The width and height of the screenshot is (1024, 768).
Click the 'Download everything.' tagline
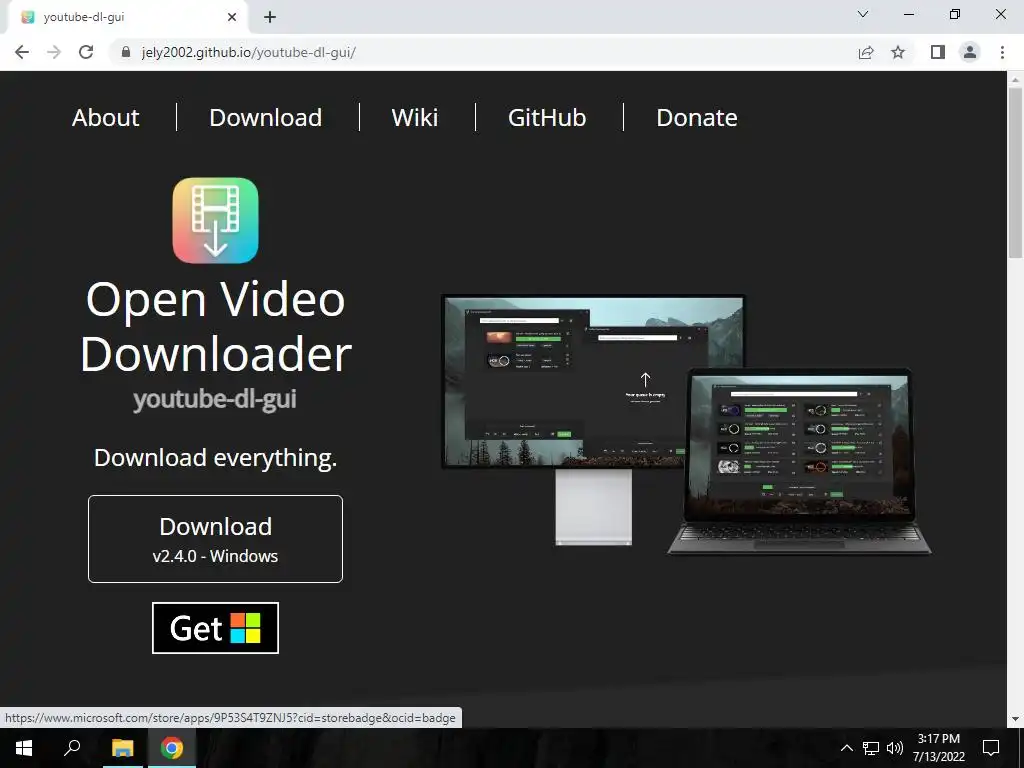[x=216, y=458]
